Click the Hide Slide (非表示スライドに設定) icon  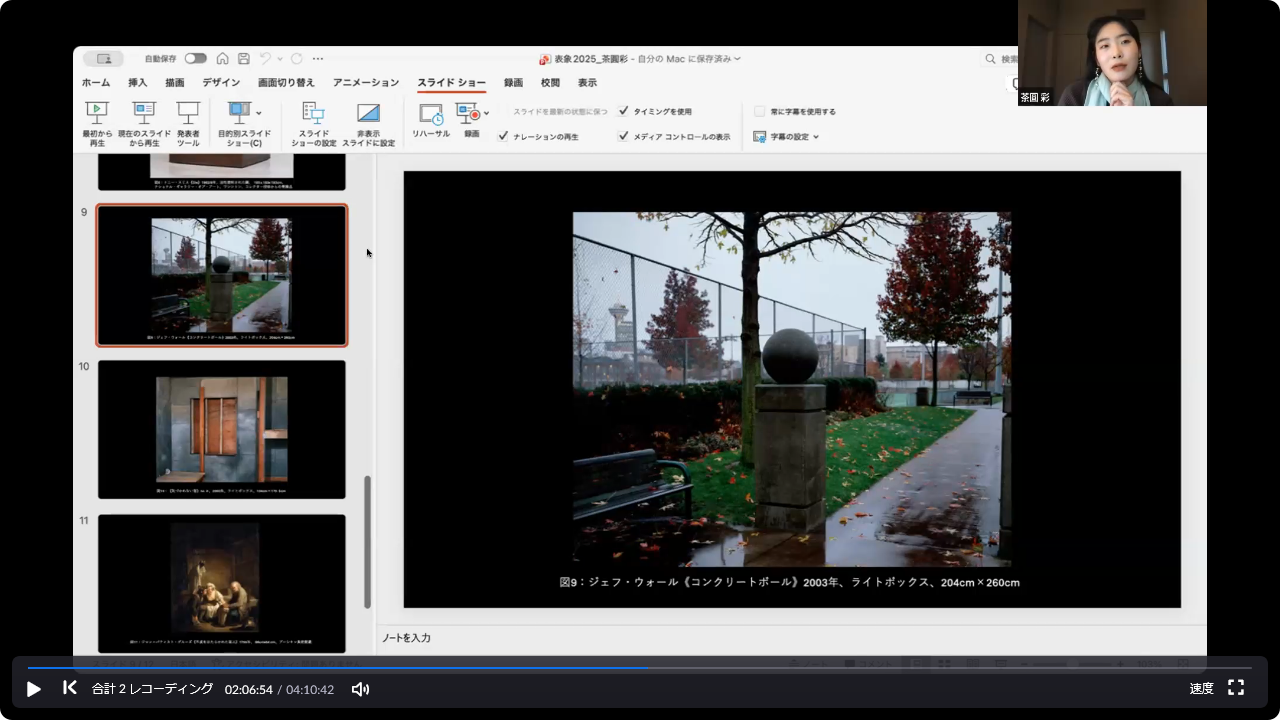click(x=368, y=113)
